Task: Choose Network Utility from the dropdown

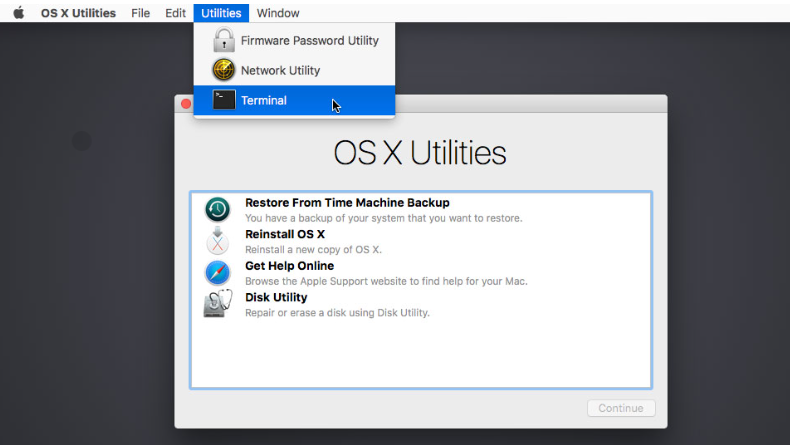Action: pyautogui.click(x=280, y=71)
